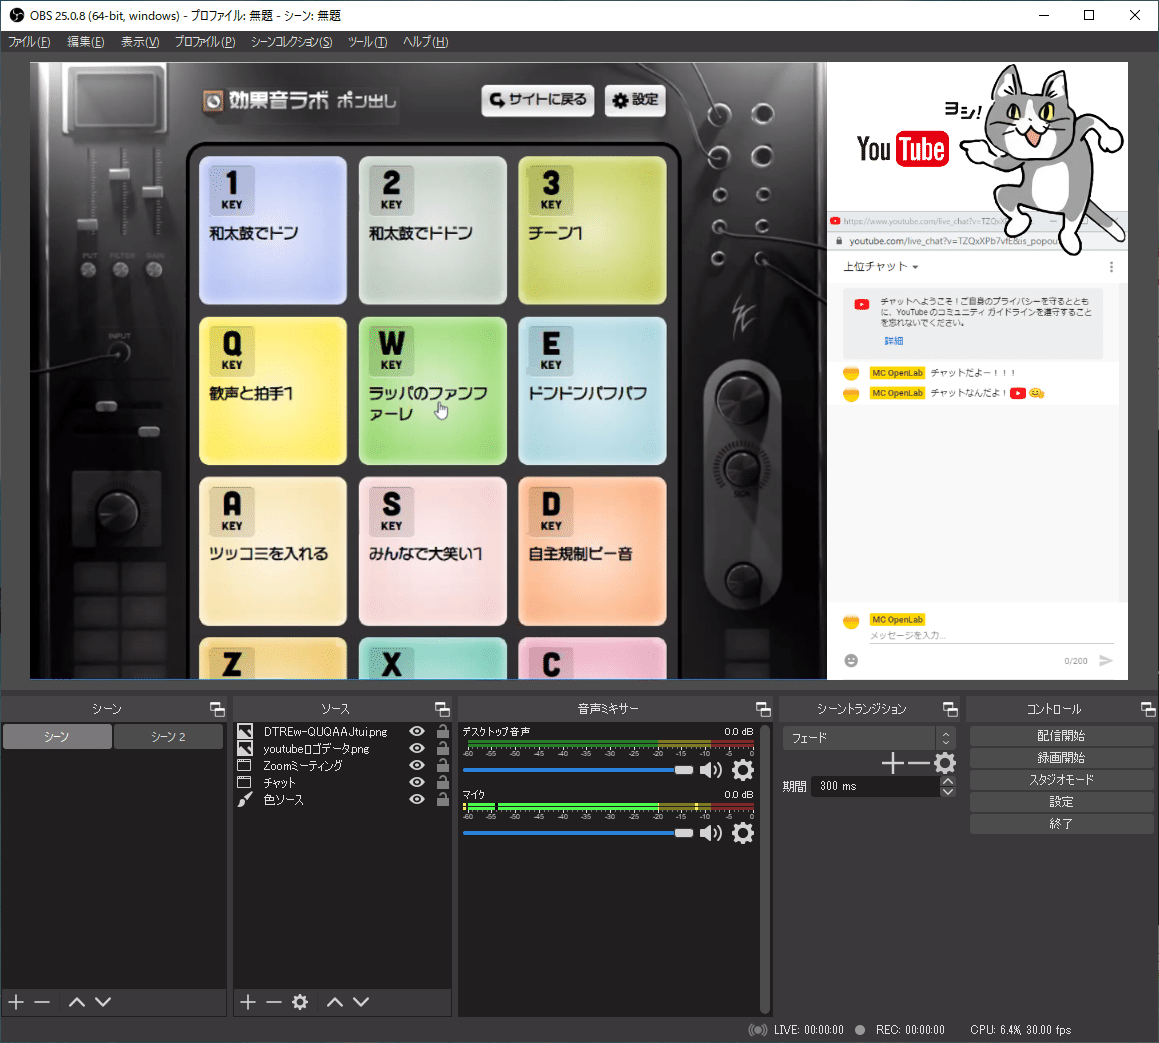Lock チャット source

pyautogui.click(x=443, y=782)
